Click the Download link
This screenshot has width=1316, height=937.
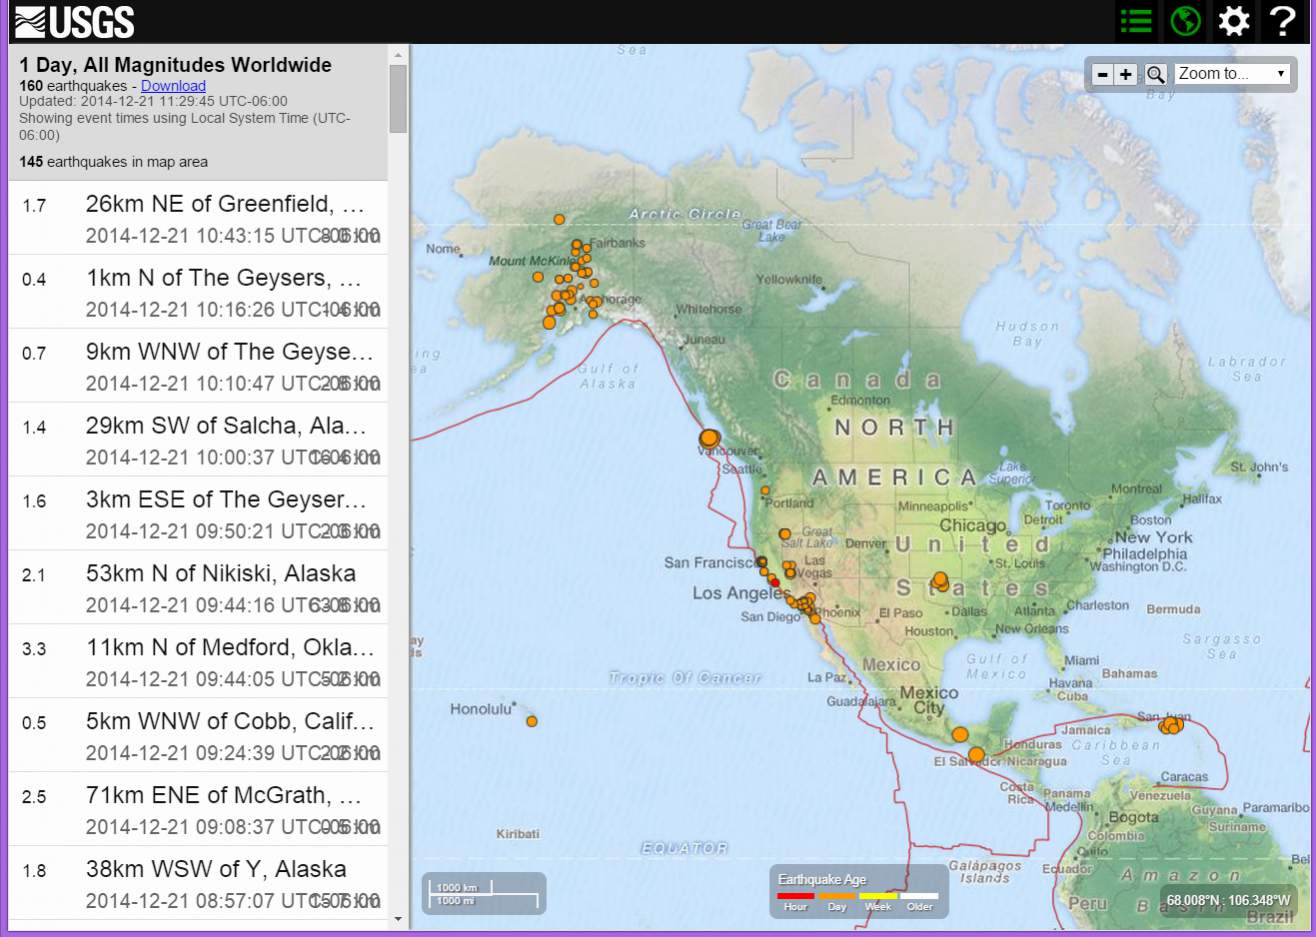[173, 86]
